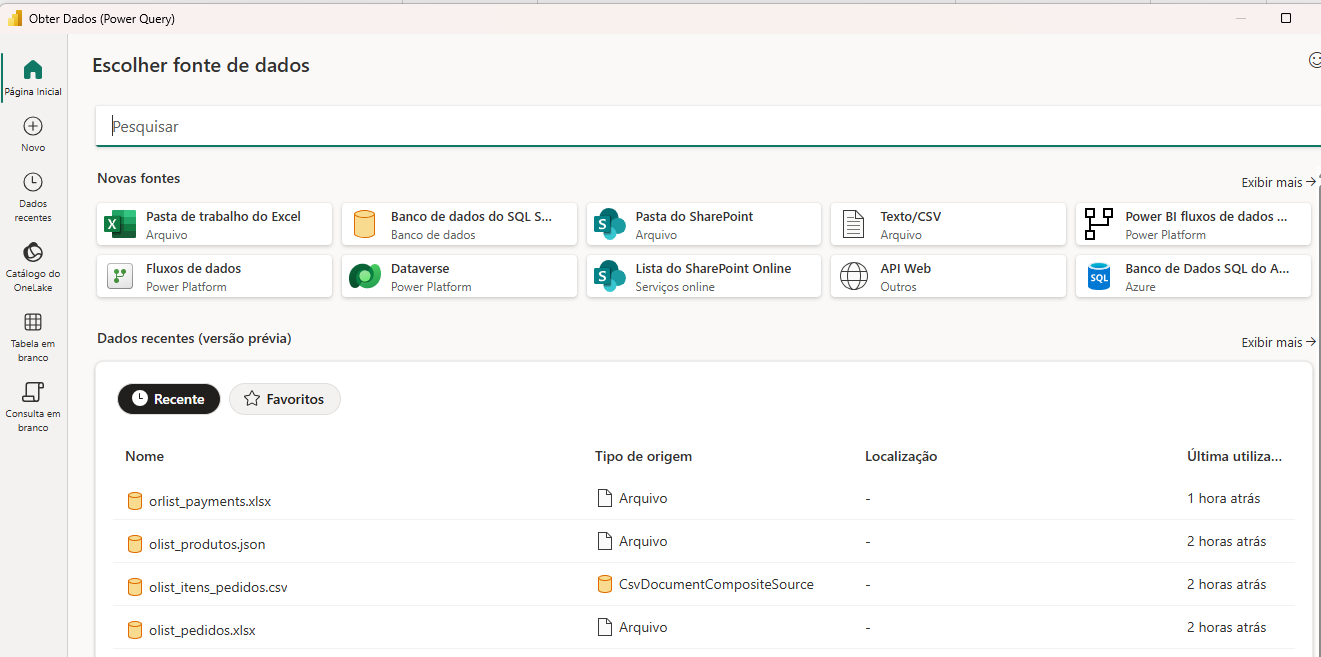Choose Pasta de trabalho do Excel source
The width and height of the screenshot is (1321, 657).
215,225
